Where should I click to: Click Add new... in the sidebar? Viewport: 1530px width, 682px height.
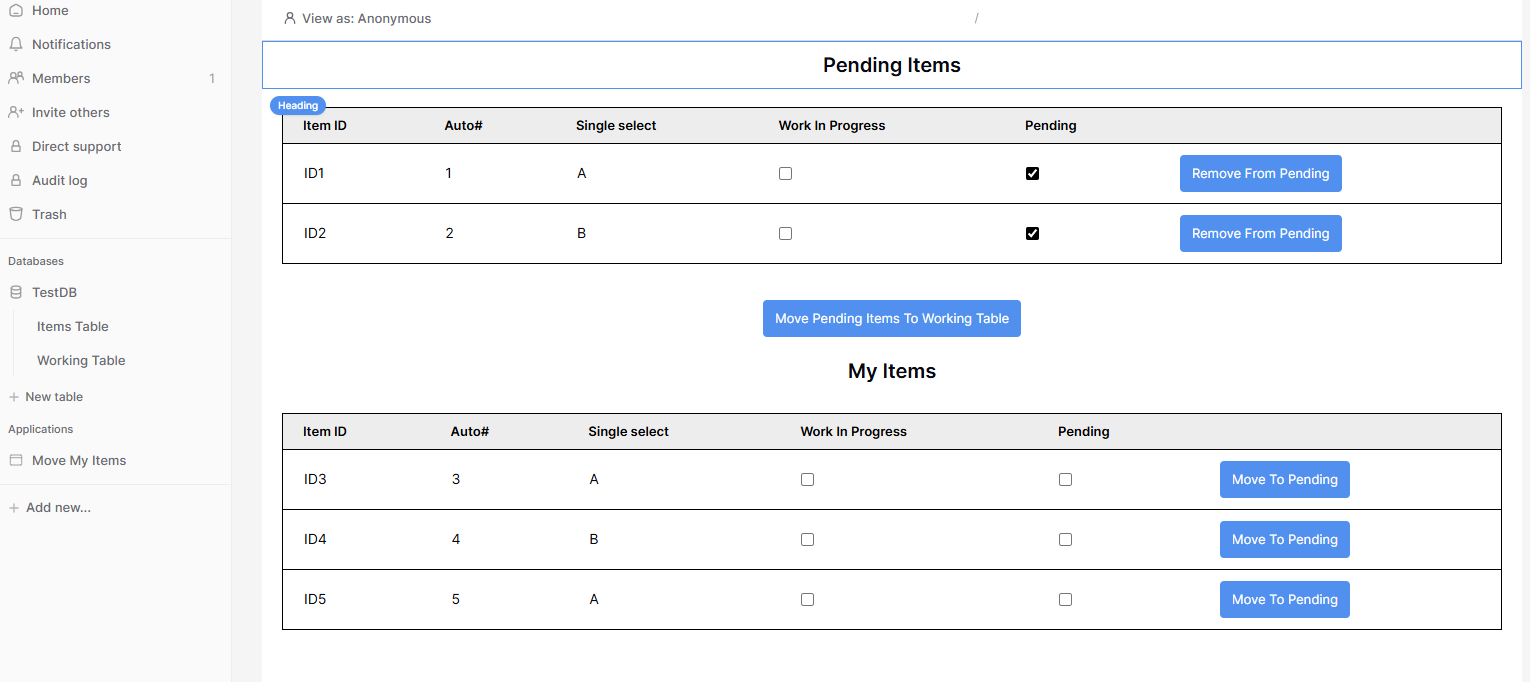[58, 508]
